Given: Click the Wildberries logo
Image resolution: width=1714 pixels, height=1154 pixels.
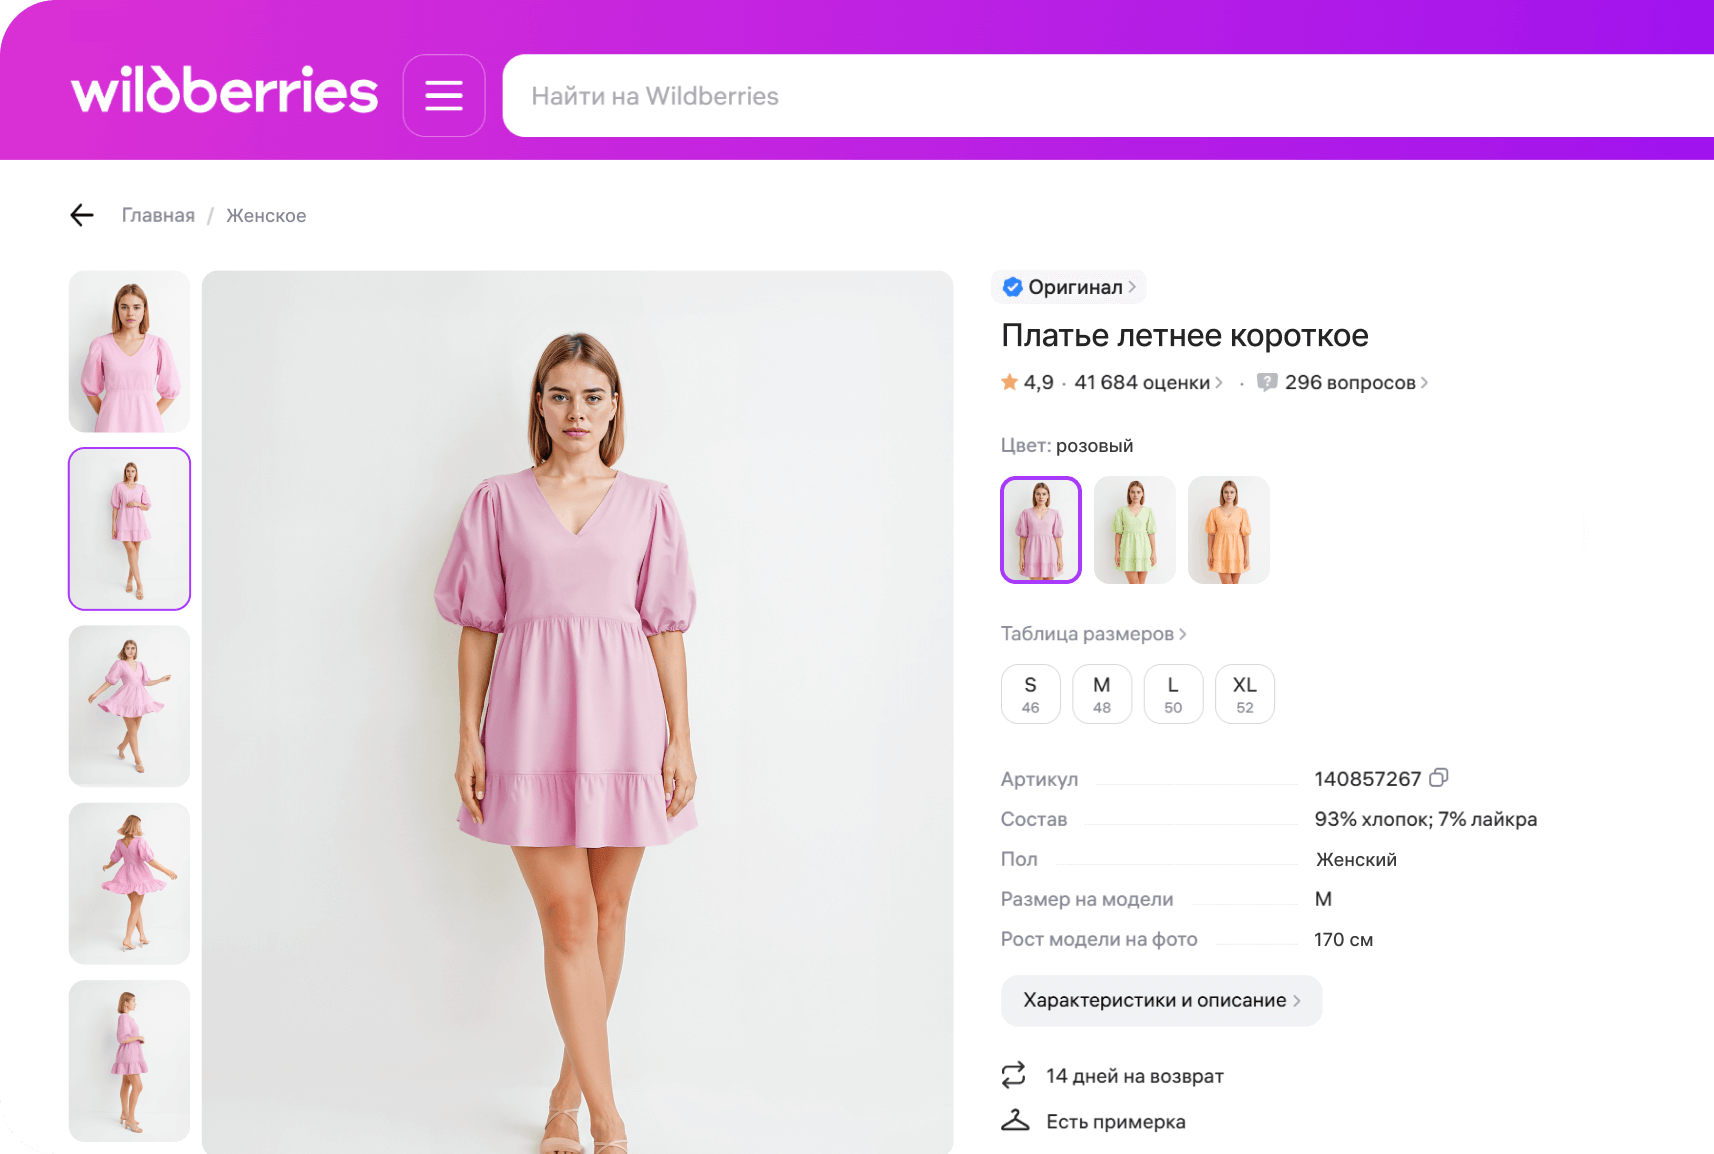Looking at the screenshot, I should (225, 90).
